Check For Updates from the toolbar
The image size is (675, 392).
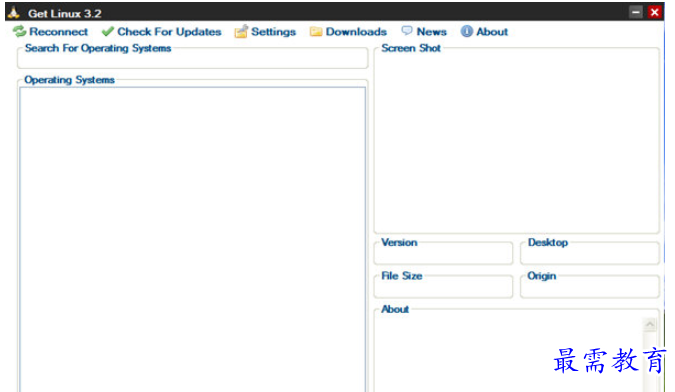point(161,31)
